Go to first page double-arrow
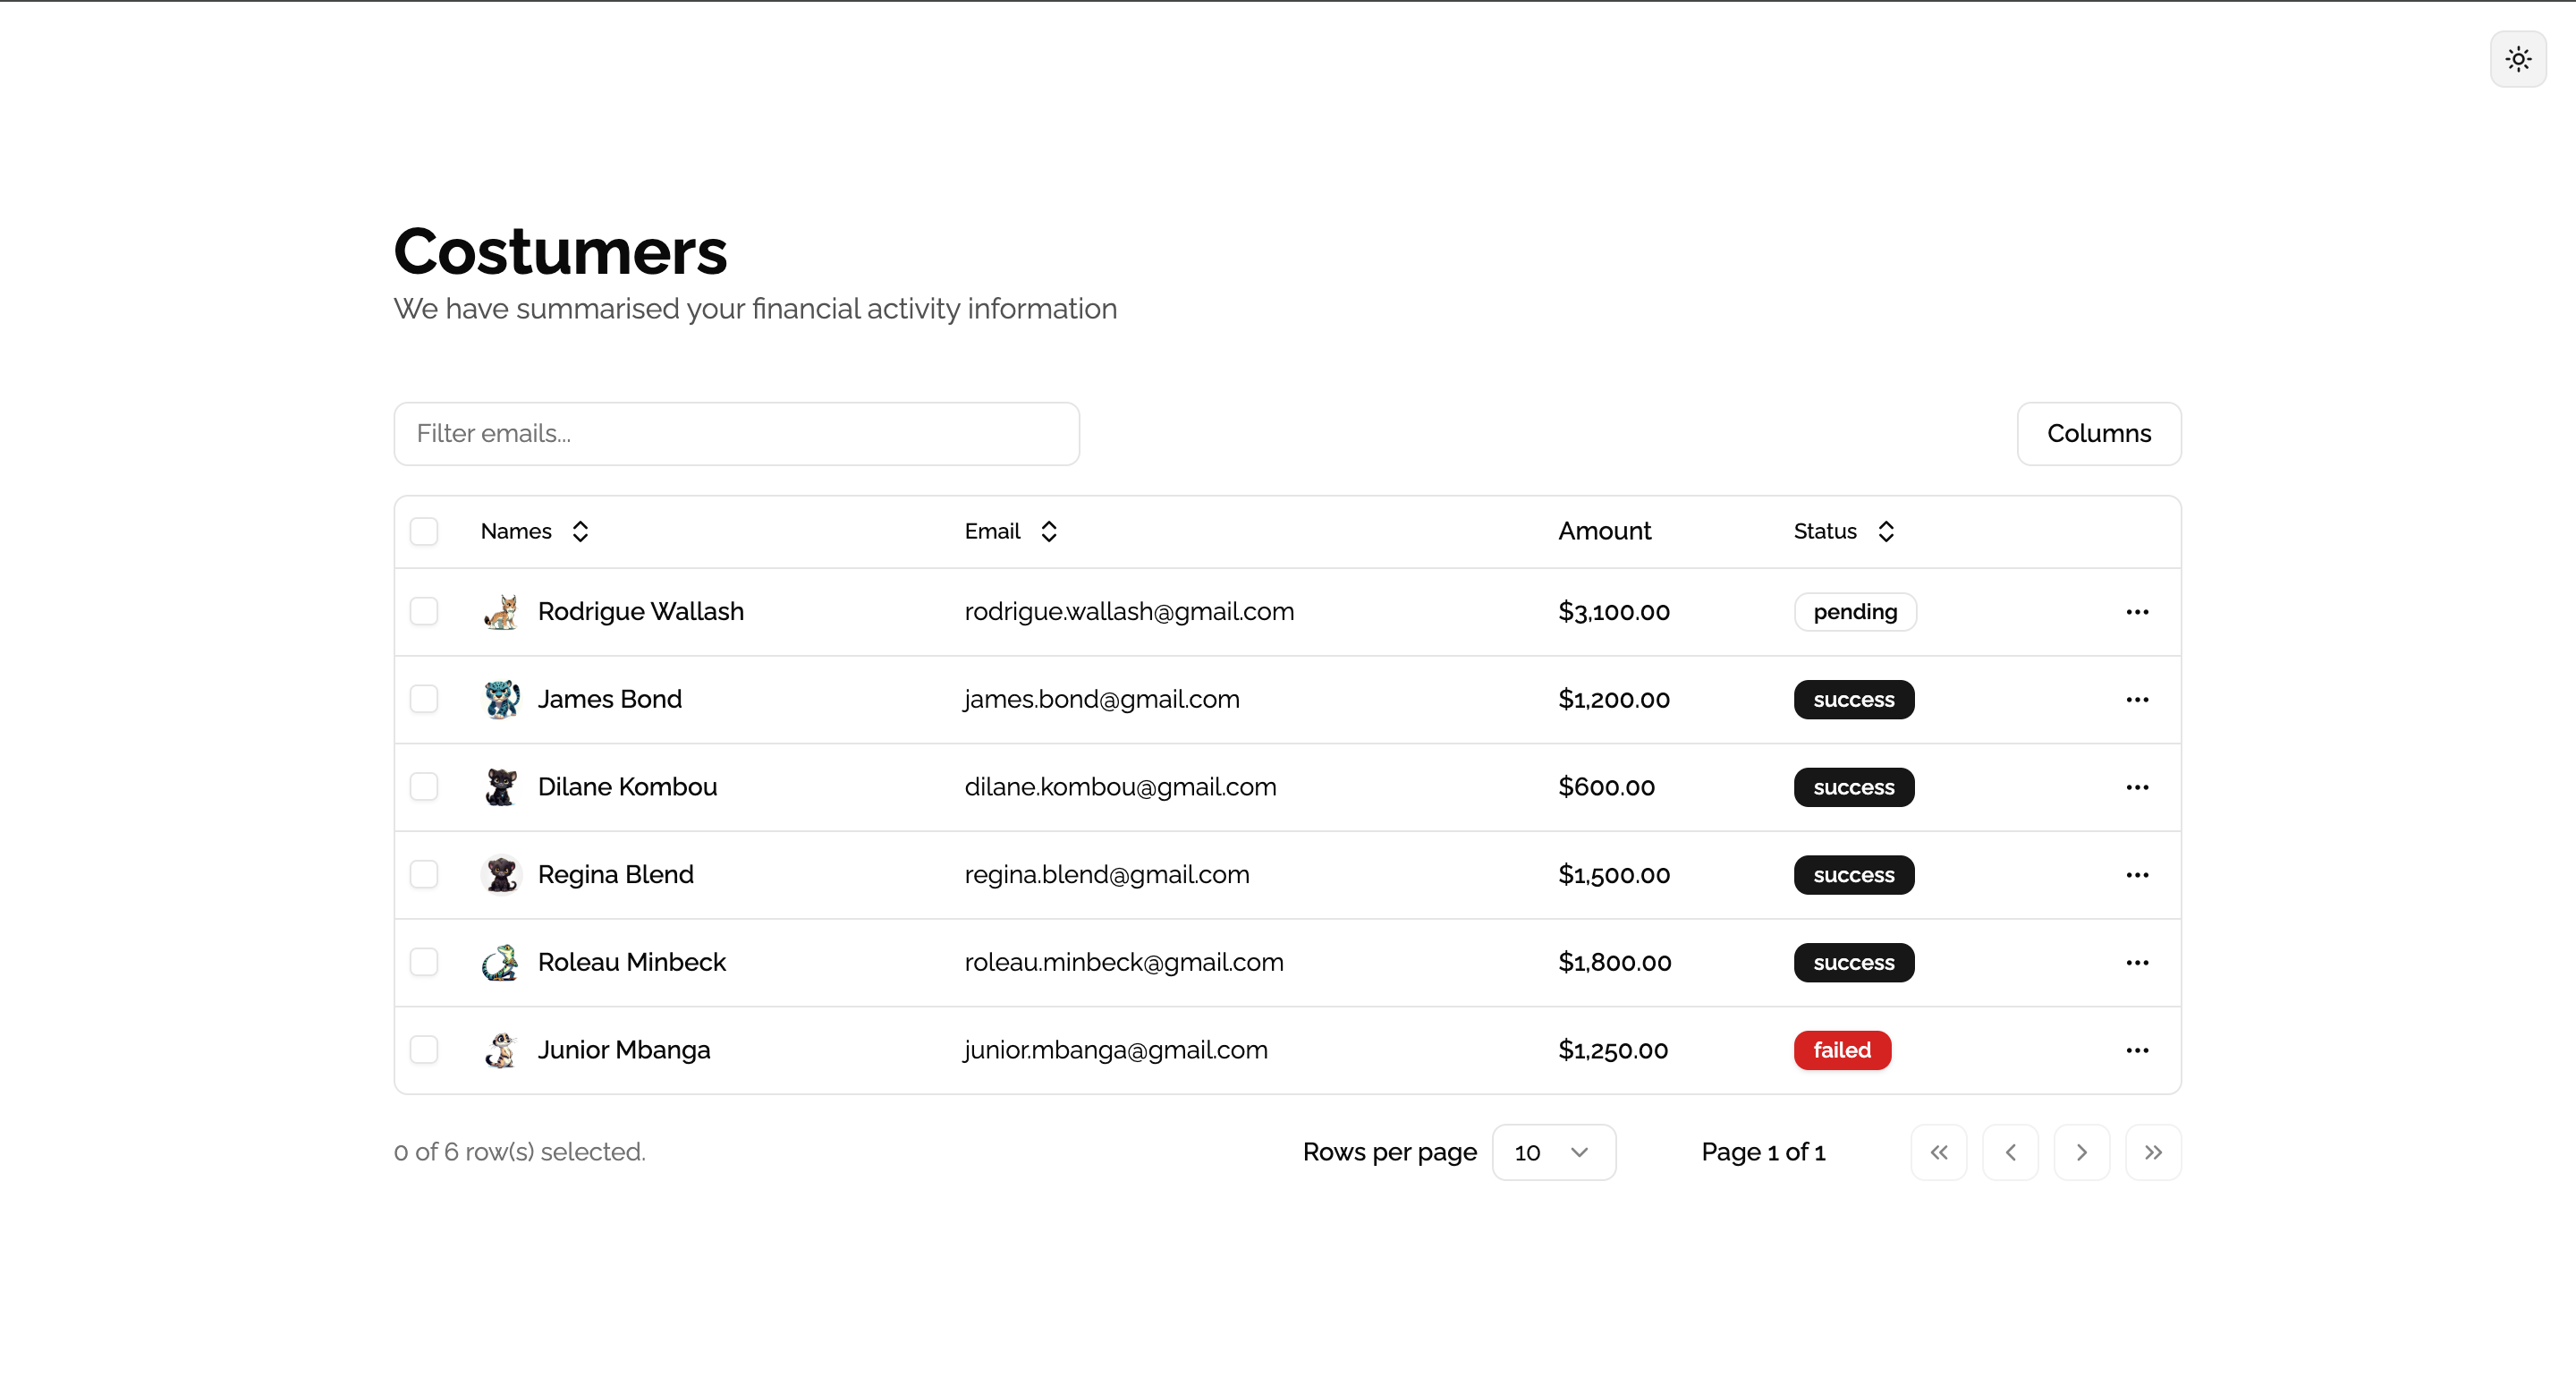The width and height of the screenshot is (2576, 1394). pyautogui.click(x=1938, y=1152)
